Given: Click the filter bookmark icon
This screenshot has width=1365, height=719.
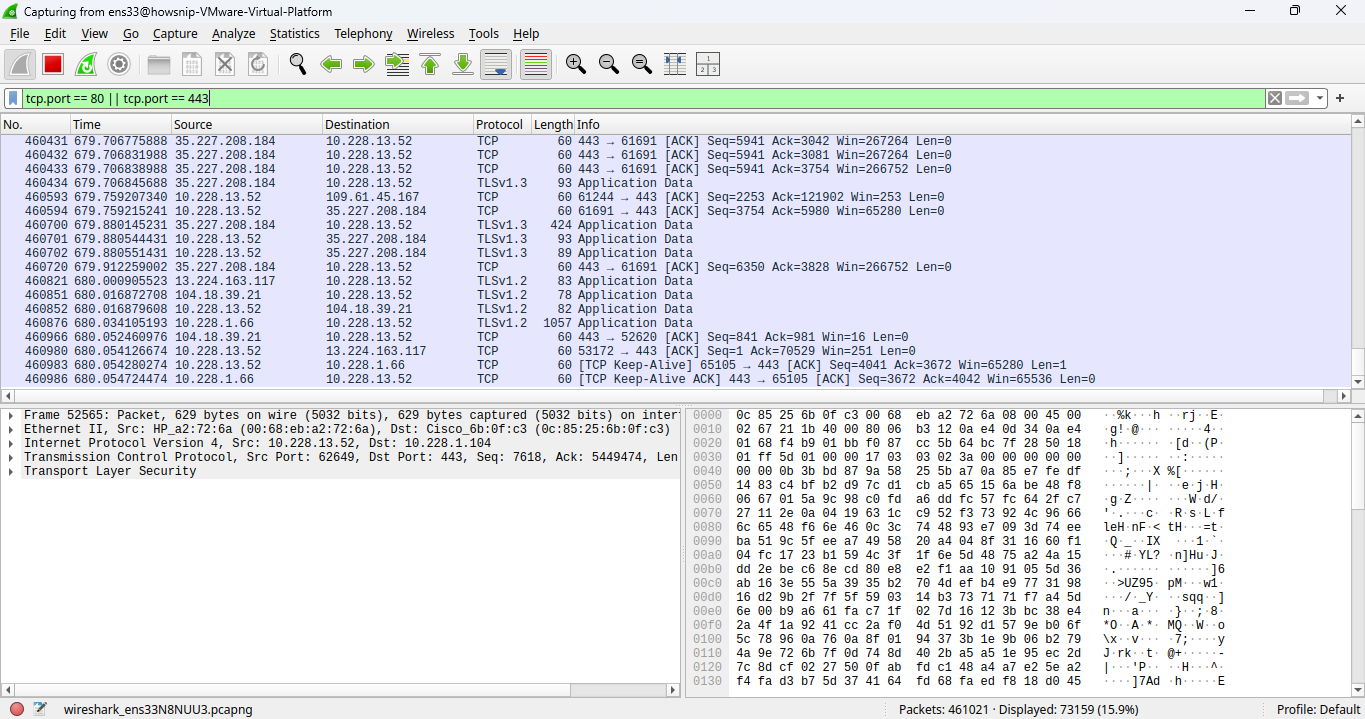Looking at the screenshot, I should click(x=13, y=98).
